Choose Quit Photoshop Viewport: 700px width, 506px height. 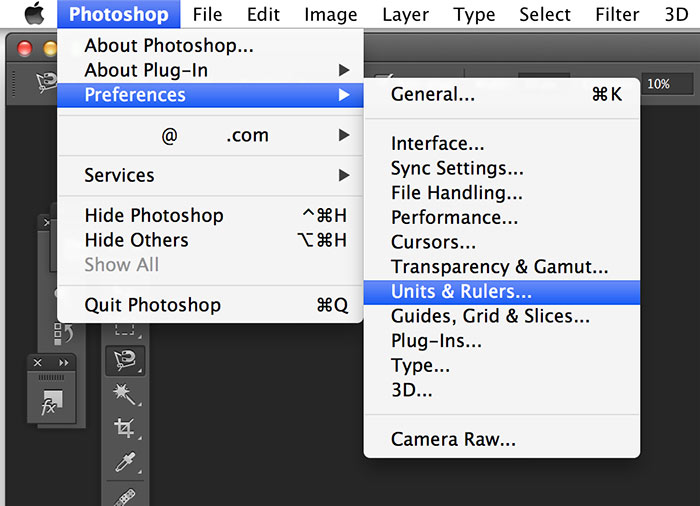pyautogui.click(x=210, y=305)
